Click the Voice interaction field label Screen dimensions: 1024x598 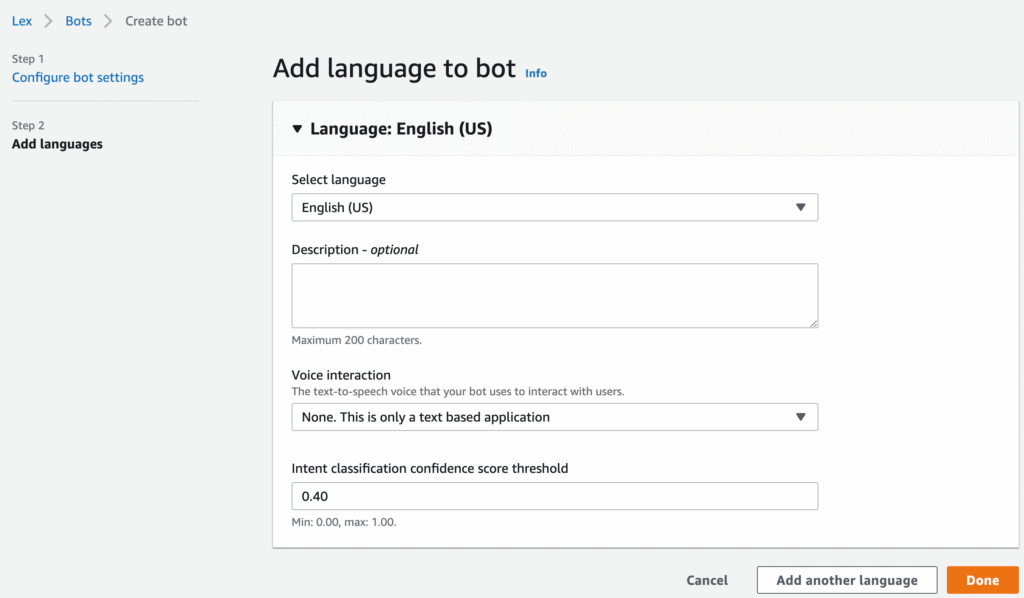[x=341, y=375]
